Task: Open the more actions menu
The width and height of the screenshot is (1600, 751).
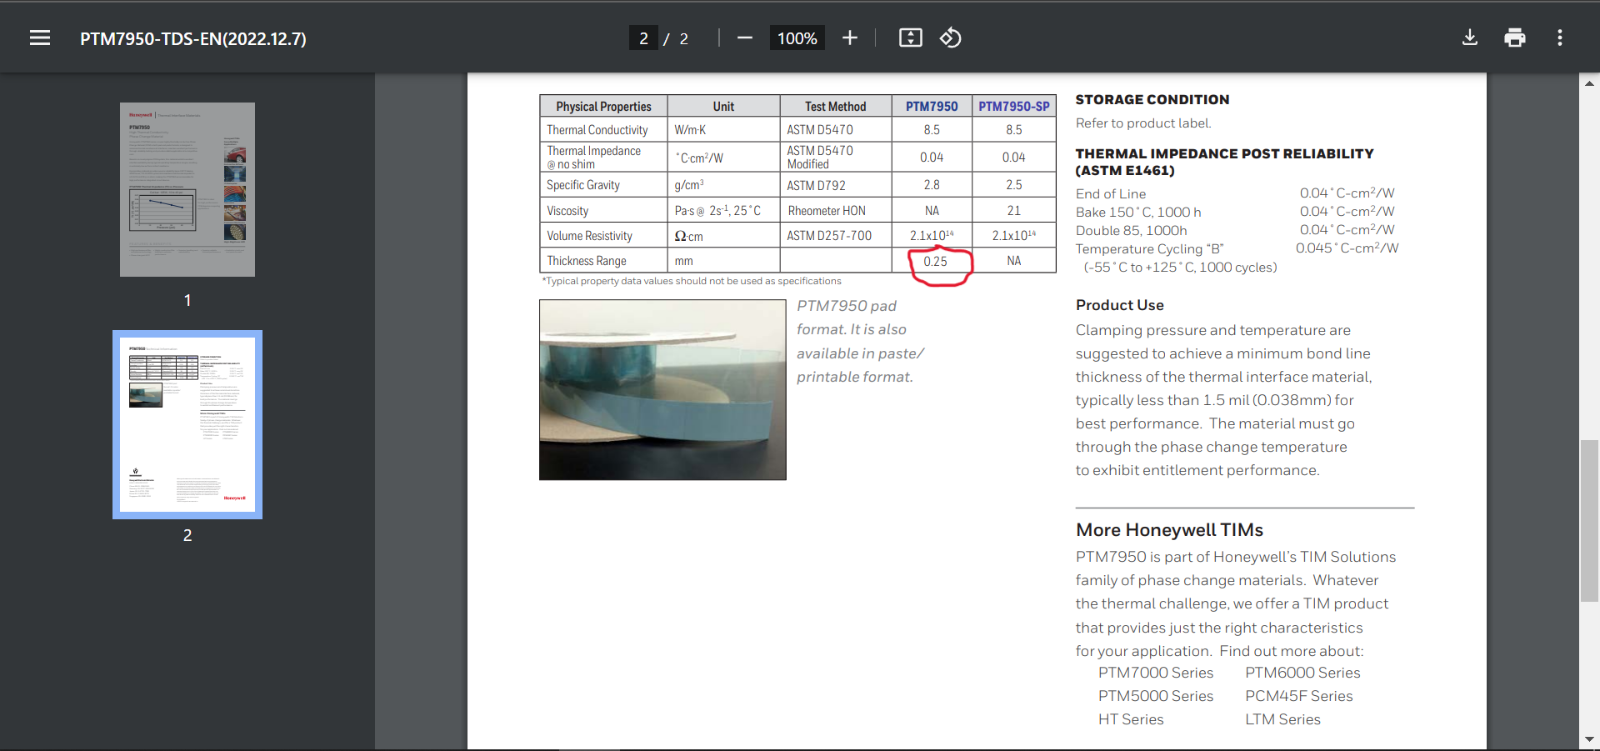Action: [x=1560, y=38]
